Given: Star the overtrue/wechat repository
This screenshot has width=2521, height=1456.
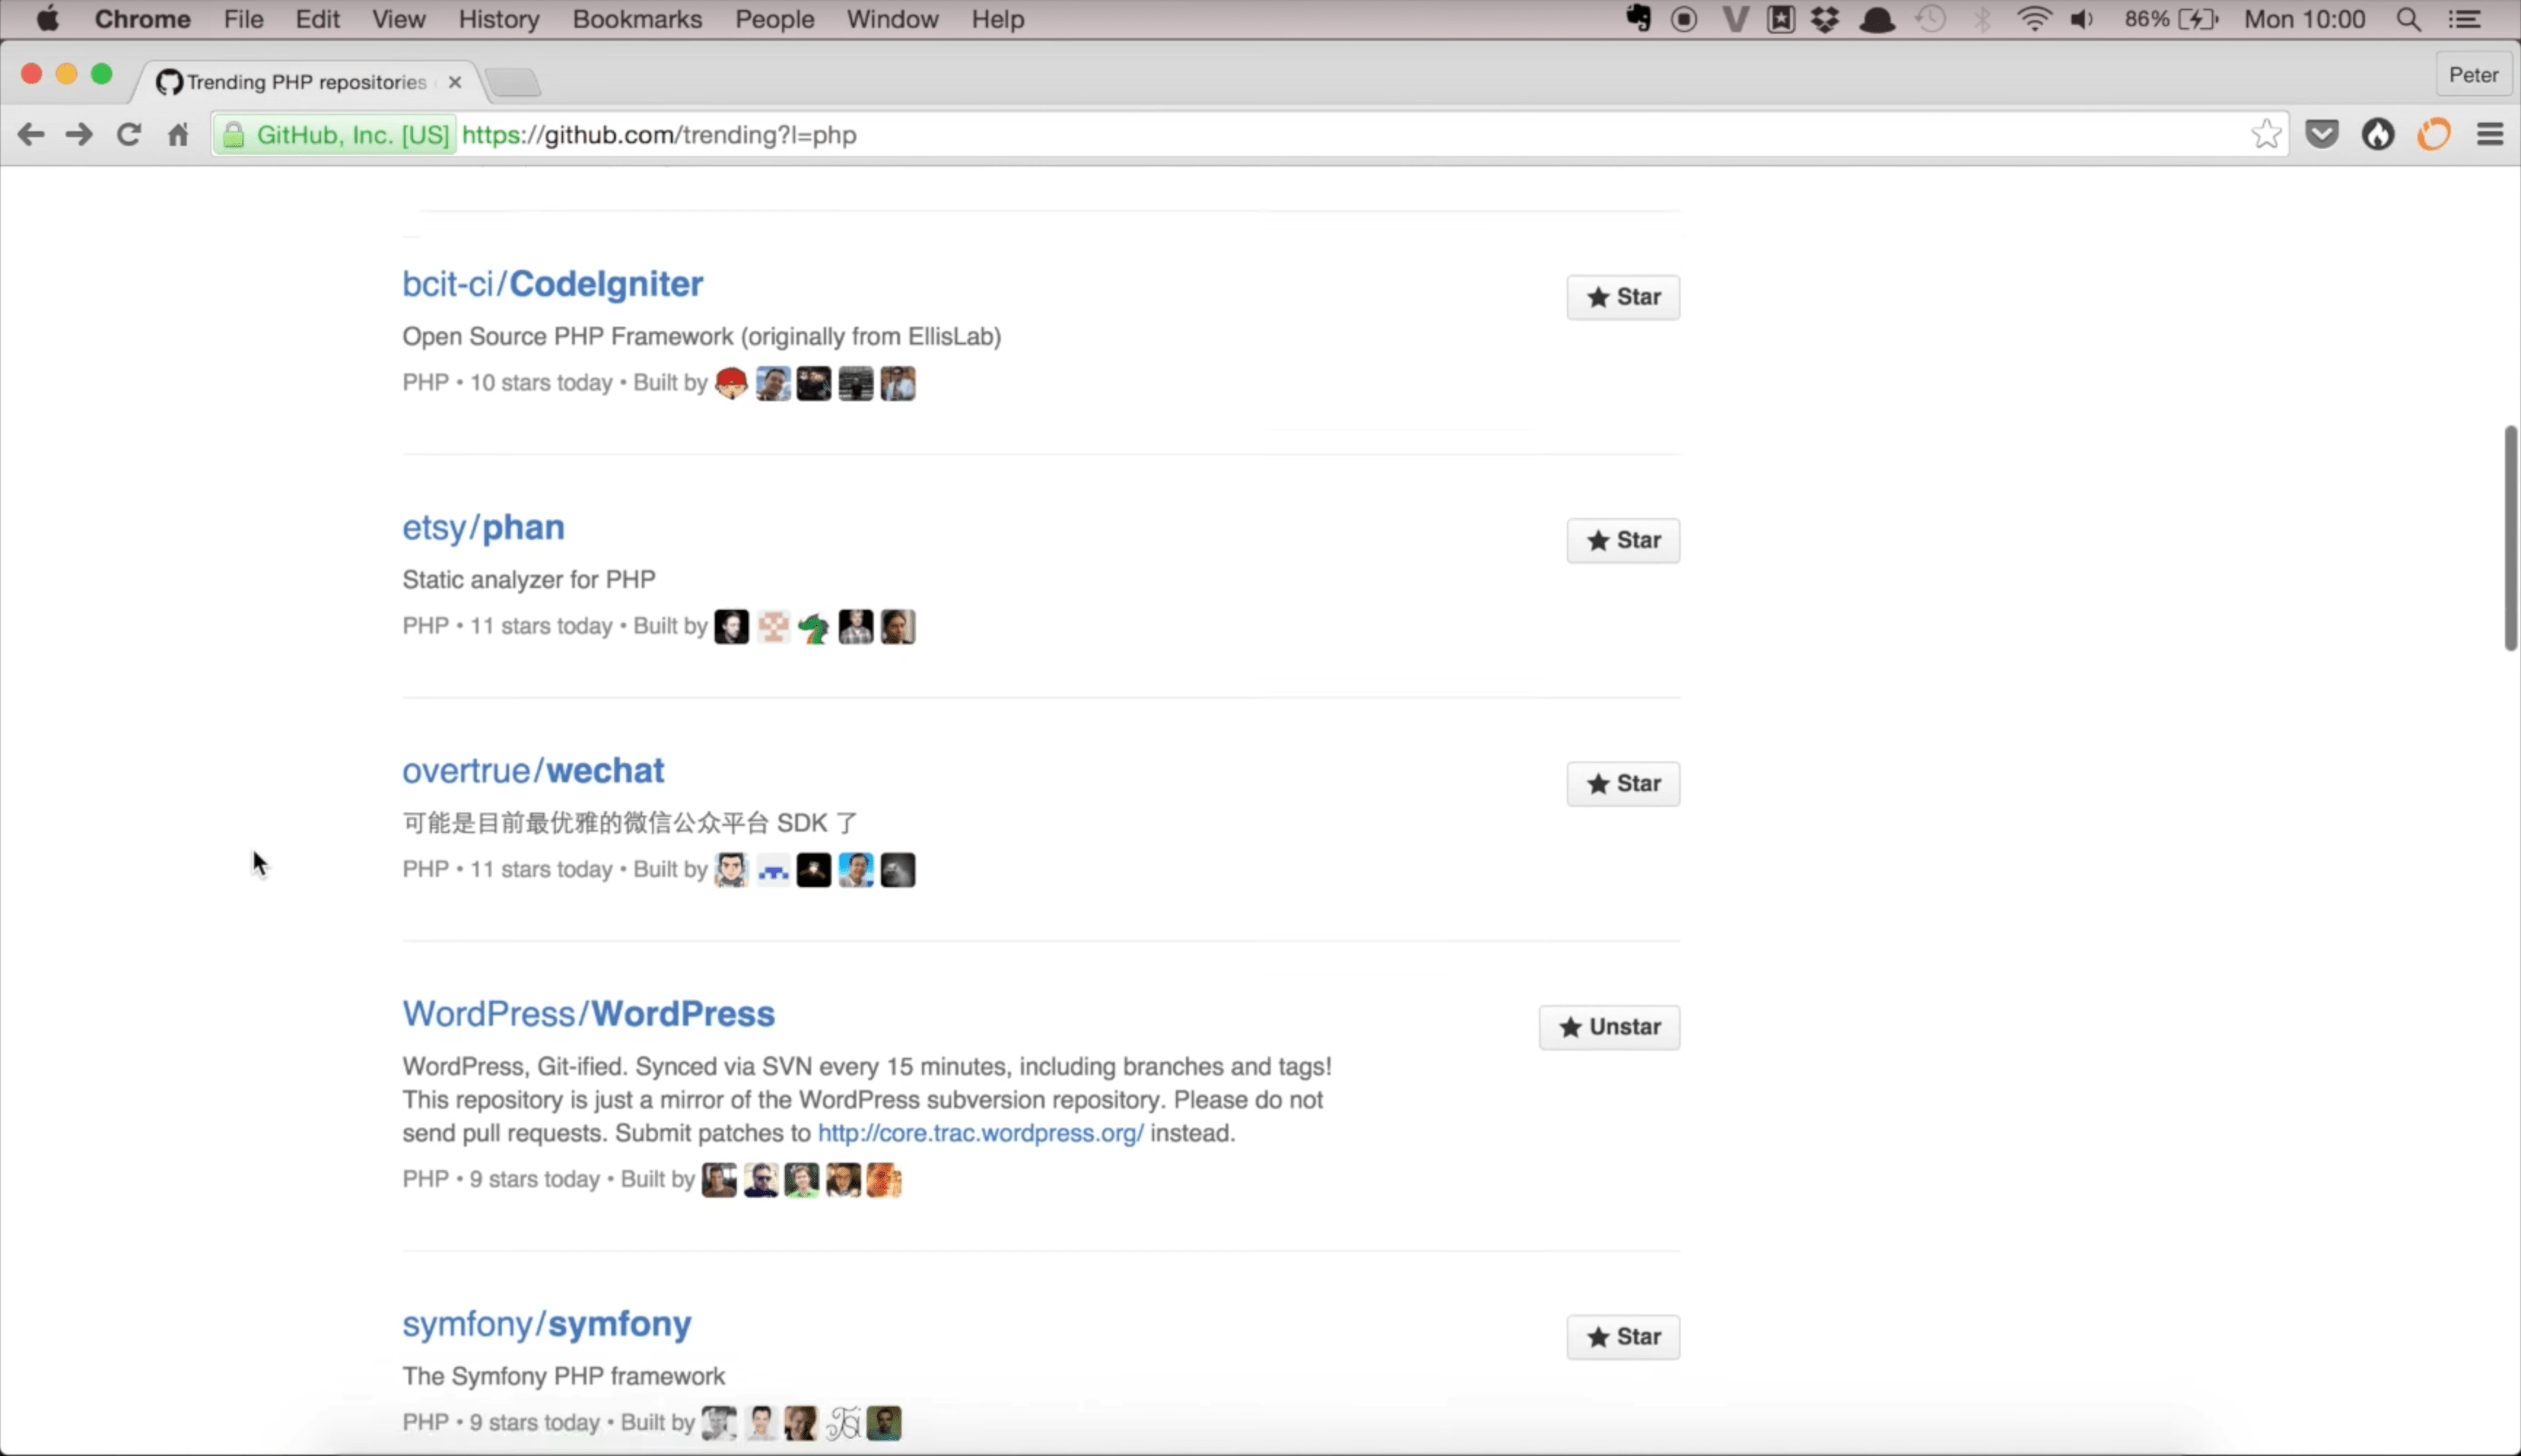Looking at the screenshot, I should point(1622,783).
